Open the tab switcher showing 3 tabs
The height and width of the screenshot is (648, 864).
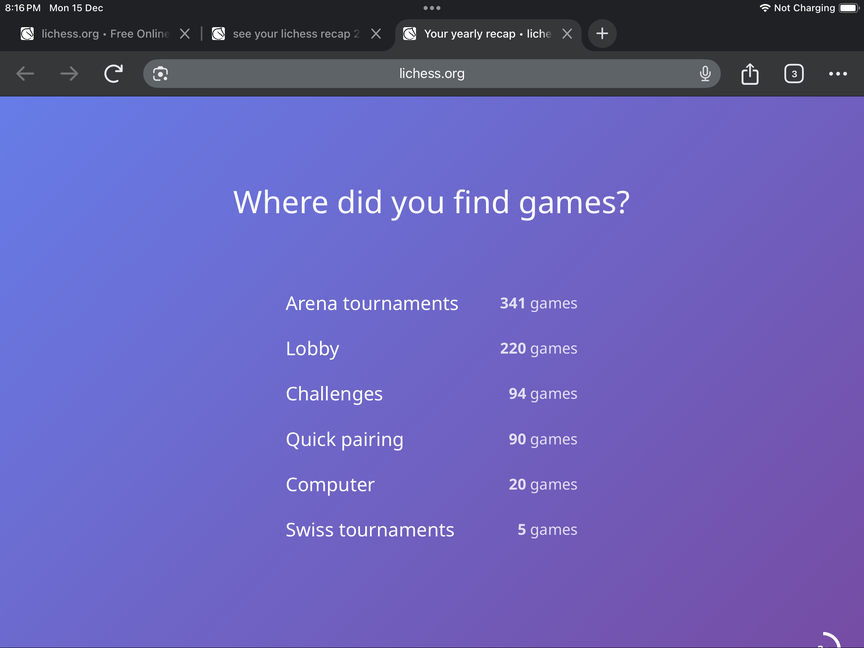[x=794, y=74]
